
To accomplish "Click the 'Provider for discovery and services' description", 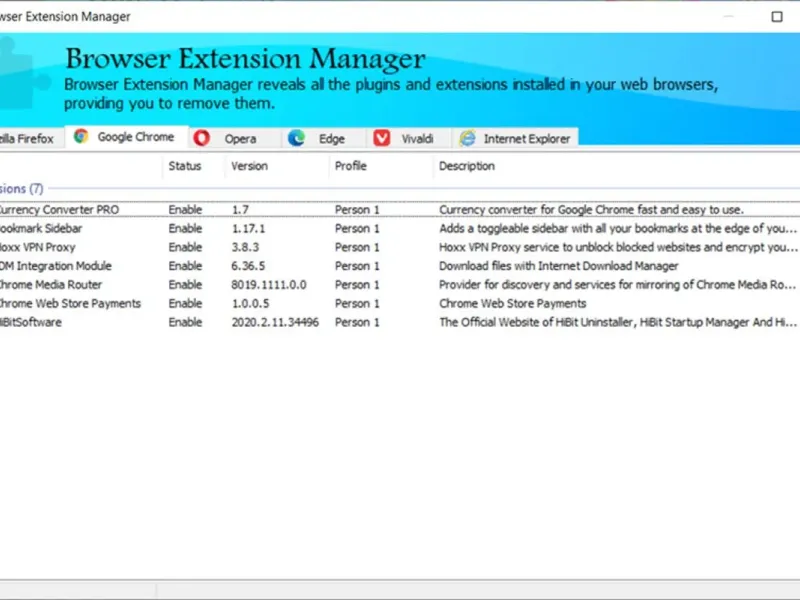I will click(x=618, y=285).
